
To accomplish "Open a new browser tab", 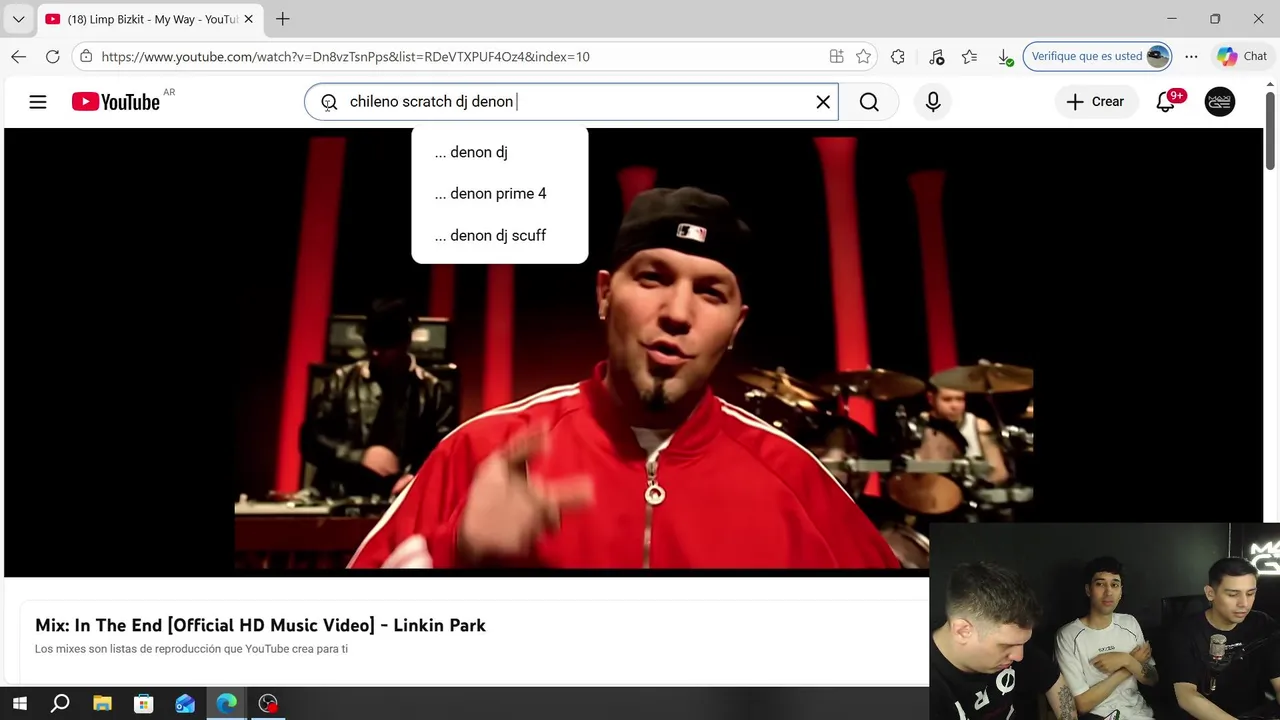I will pos(283,19).
